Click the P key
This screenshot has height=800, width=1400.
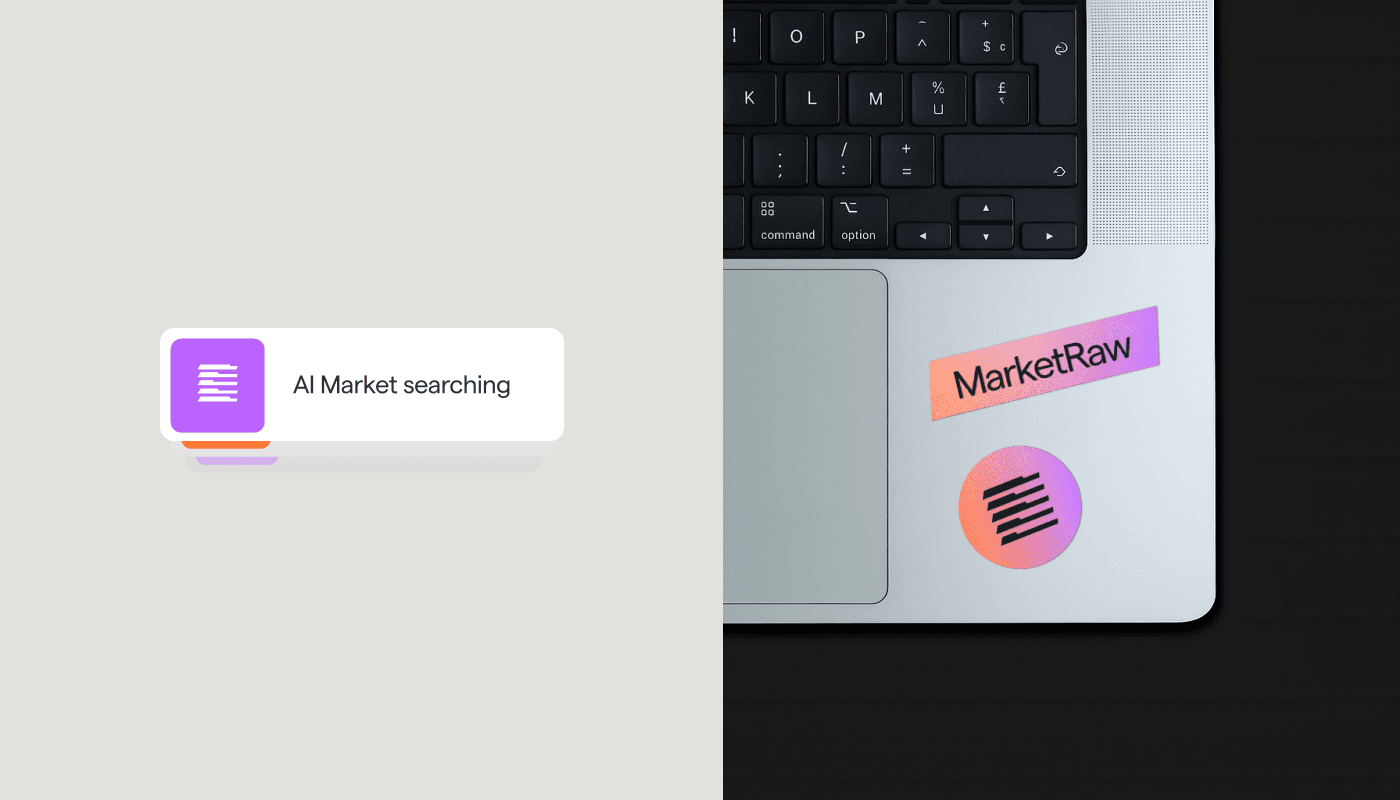pyautogui.click(x=859, y=37)
